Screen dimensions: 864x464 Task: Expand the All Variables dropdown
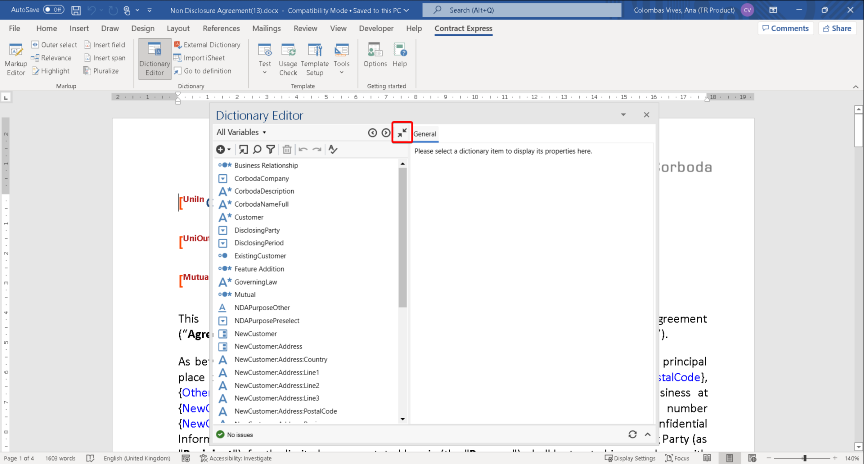[x=242, y=132]
